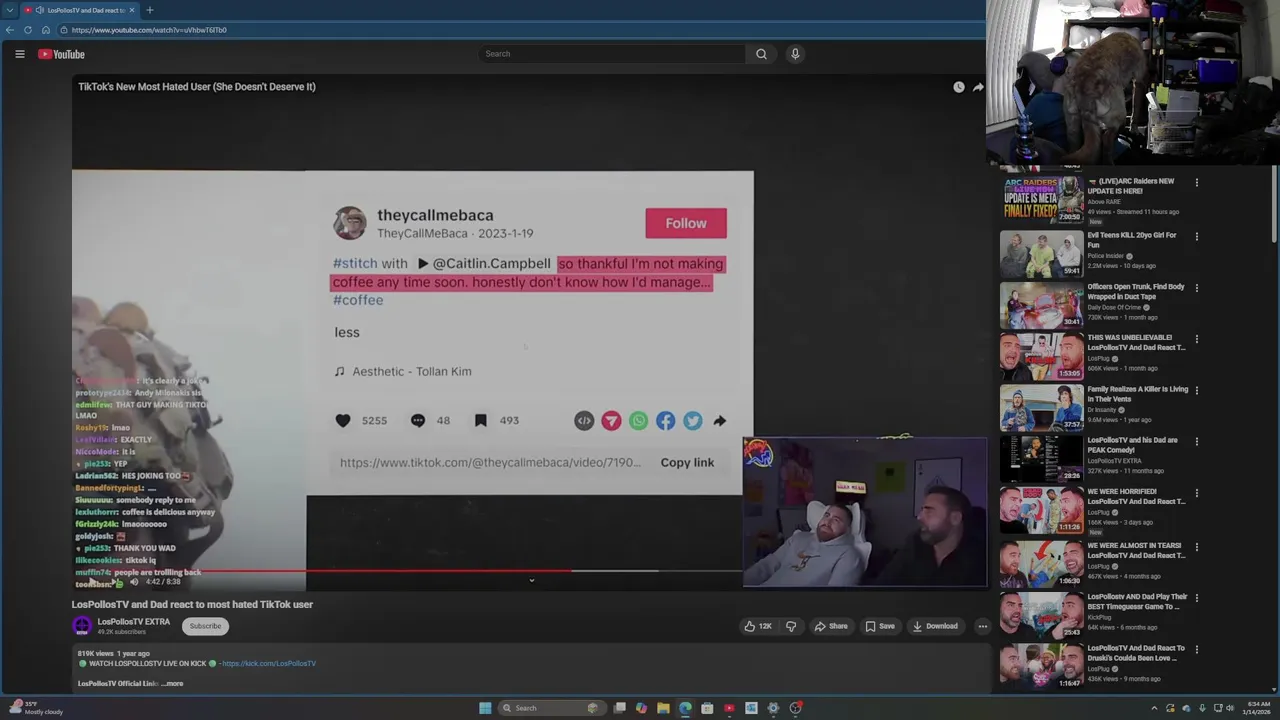This screenshot has height=720, width=1280.
Task: Open the ARC Raiders NEW UPDATE thumbnail
Action: pos(1042,200)
